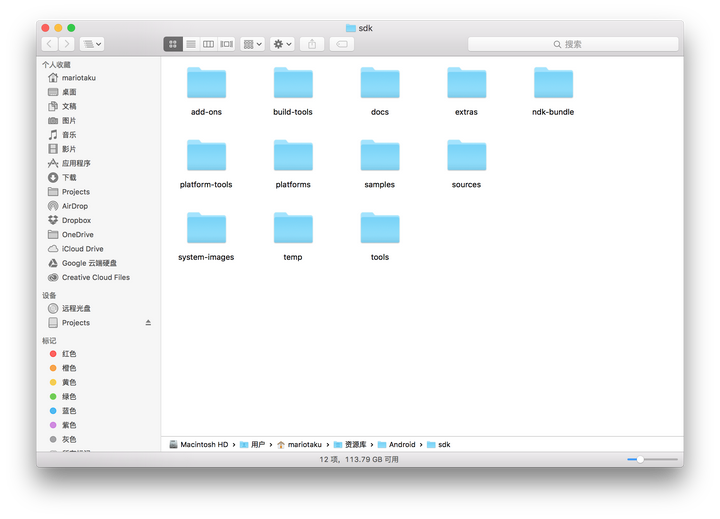Select the extras folder

pos(467,83)
